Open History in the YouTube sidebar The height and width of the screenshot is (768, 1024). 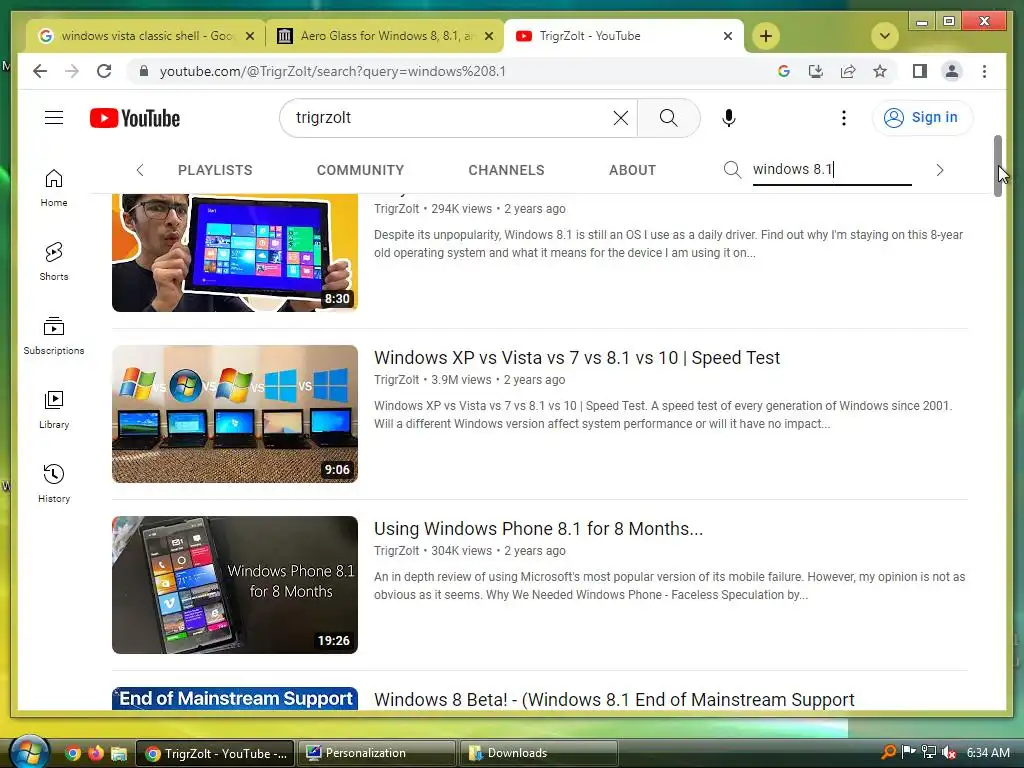(x=54, y=483)
